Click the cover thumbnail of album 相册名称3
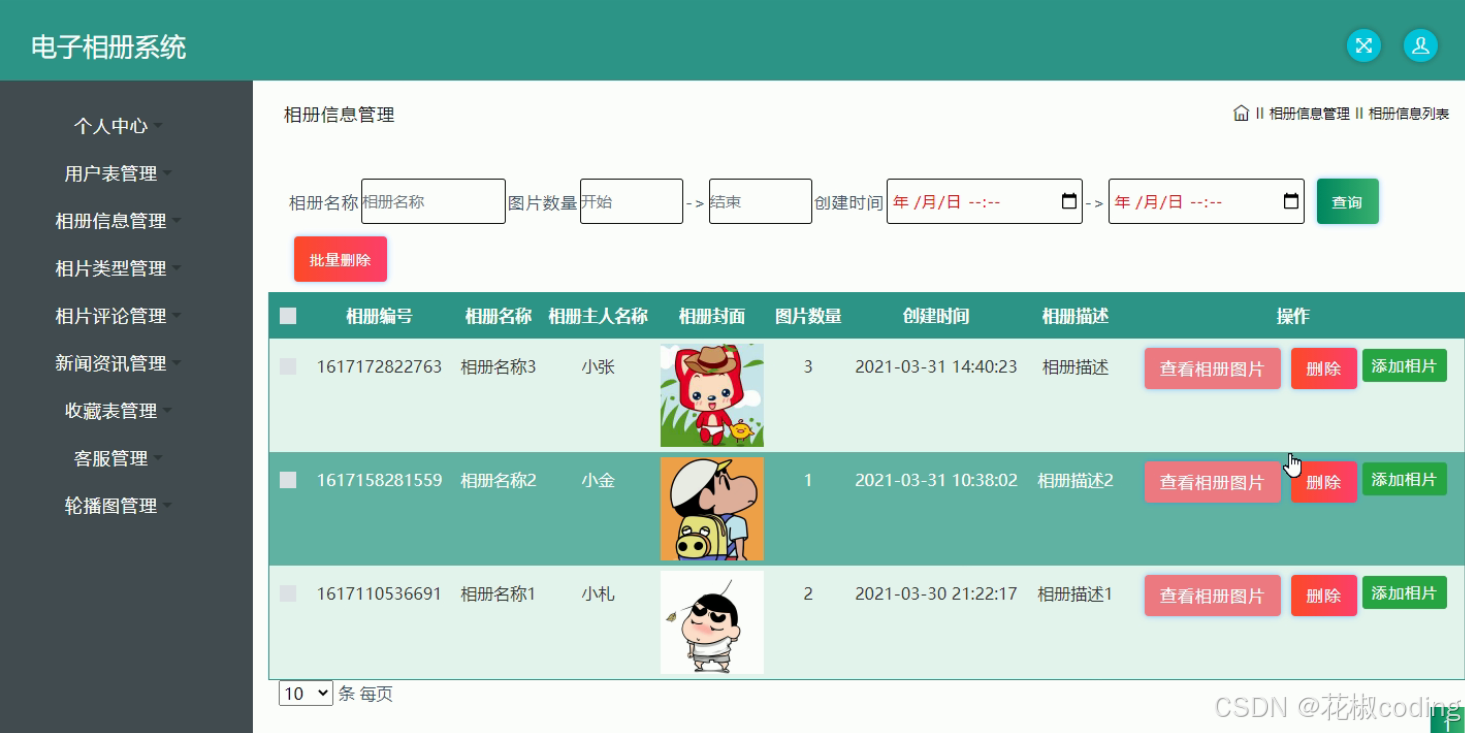Screen dimensions: 1465x733 click(x=711, y=394)
